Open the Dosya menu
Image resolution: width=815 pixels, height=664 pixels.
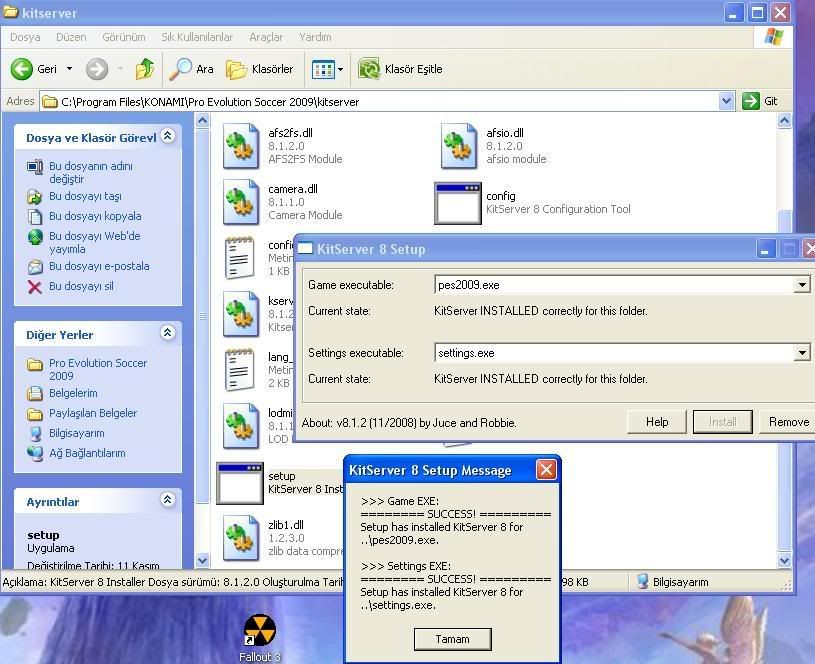click(x=25, y=37)
